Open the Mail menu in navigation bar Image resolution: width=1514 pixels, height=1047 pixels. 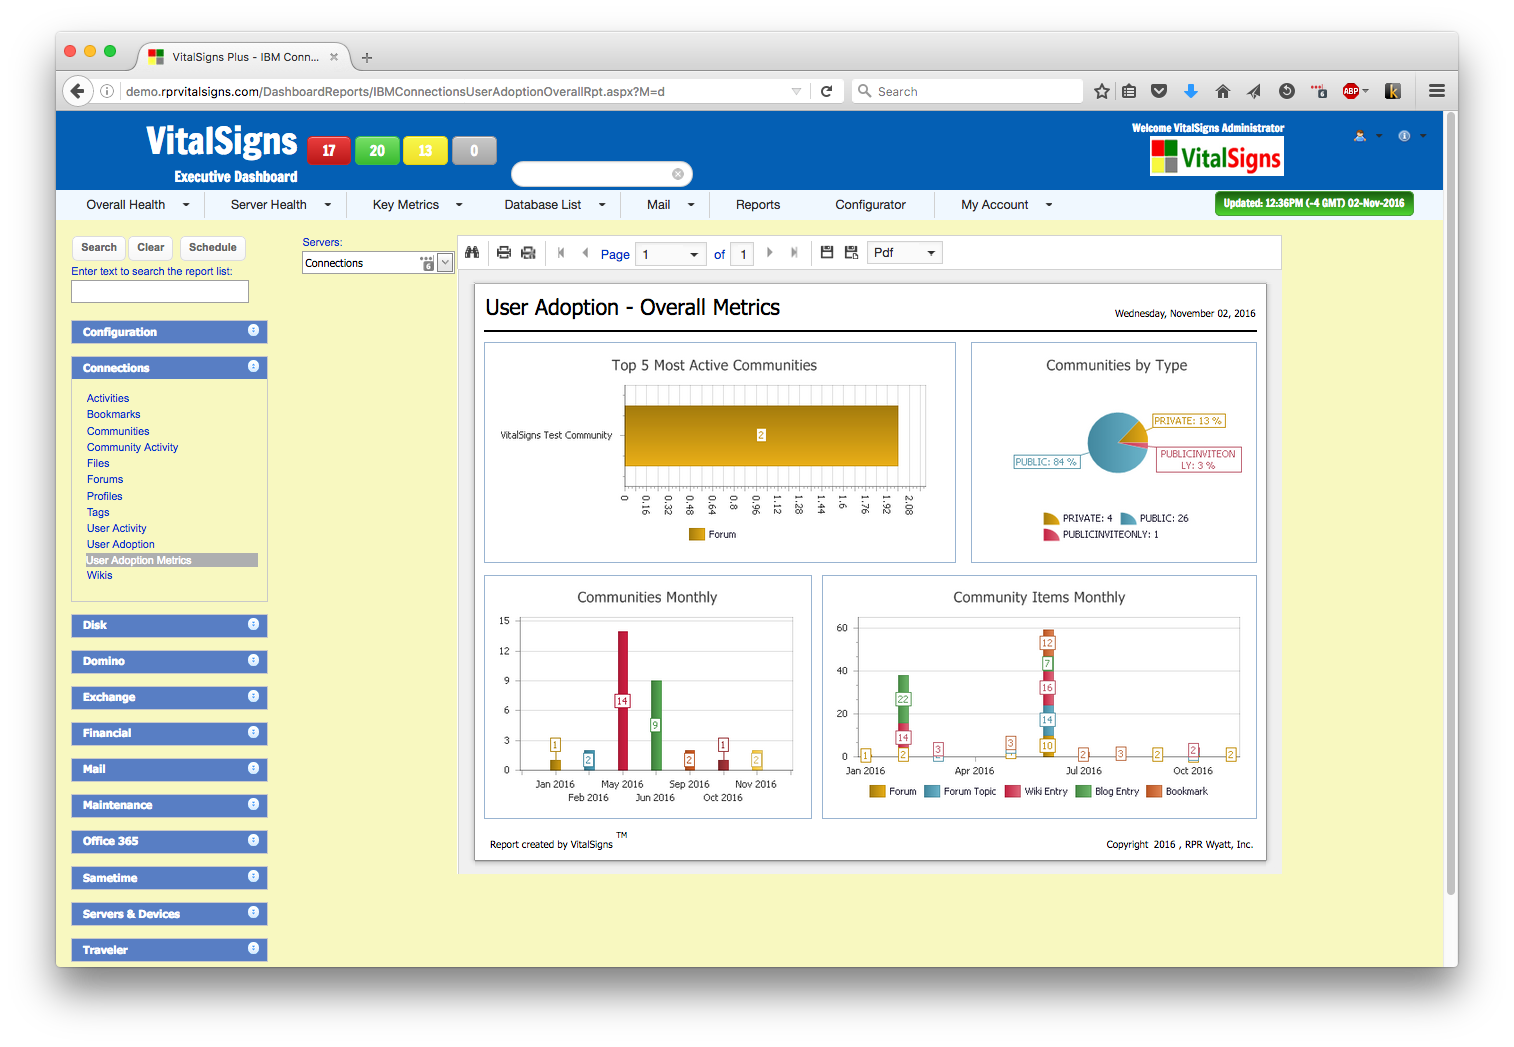tap(670, 204)
